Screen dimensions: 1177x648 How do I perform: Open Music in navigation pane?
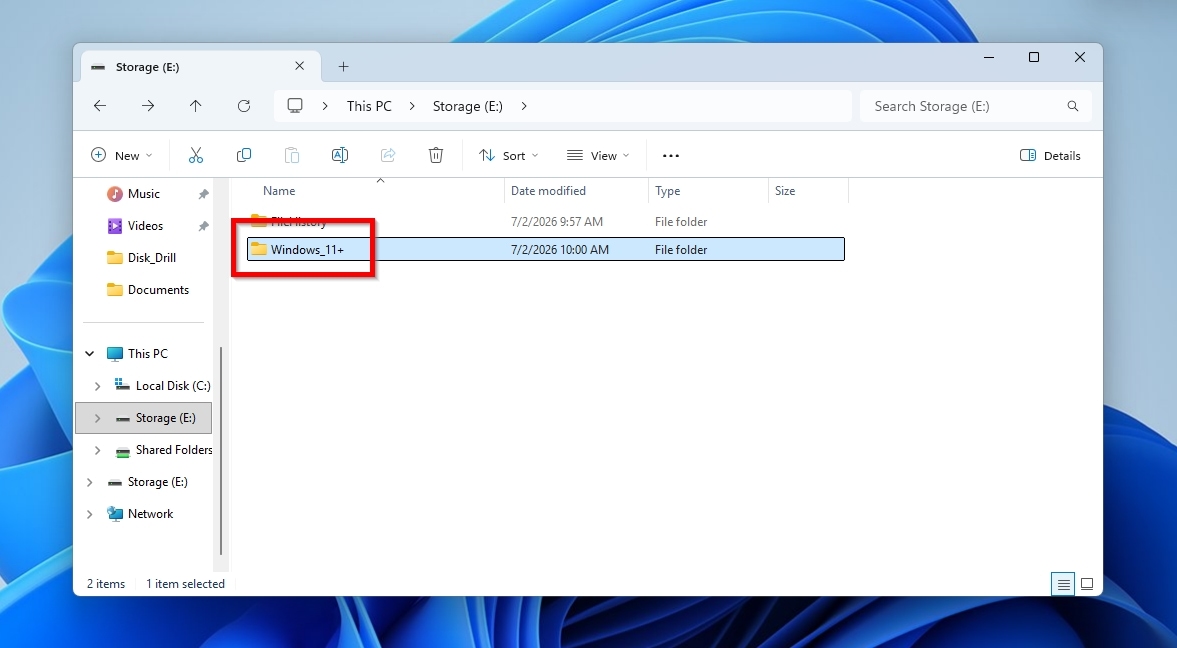143,194
